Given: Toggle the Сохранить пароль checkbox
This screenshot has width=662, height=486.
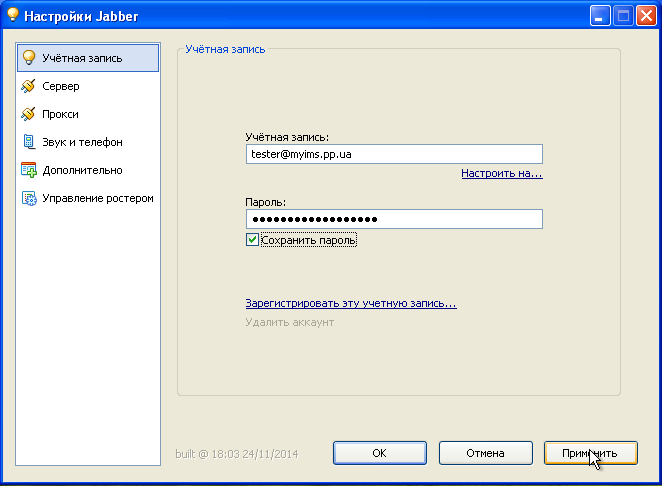Looking at the screenshot, I should pos(252,240).
